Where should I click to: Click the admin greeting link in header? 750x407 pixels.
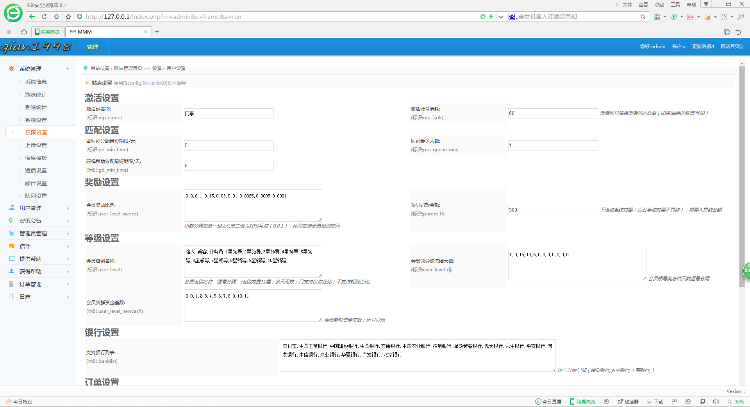pos(652,46)
